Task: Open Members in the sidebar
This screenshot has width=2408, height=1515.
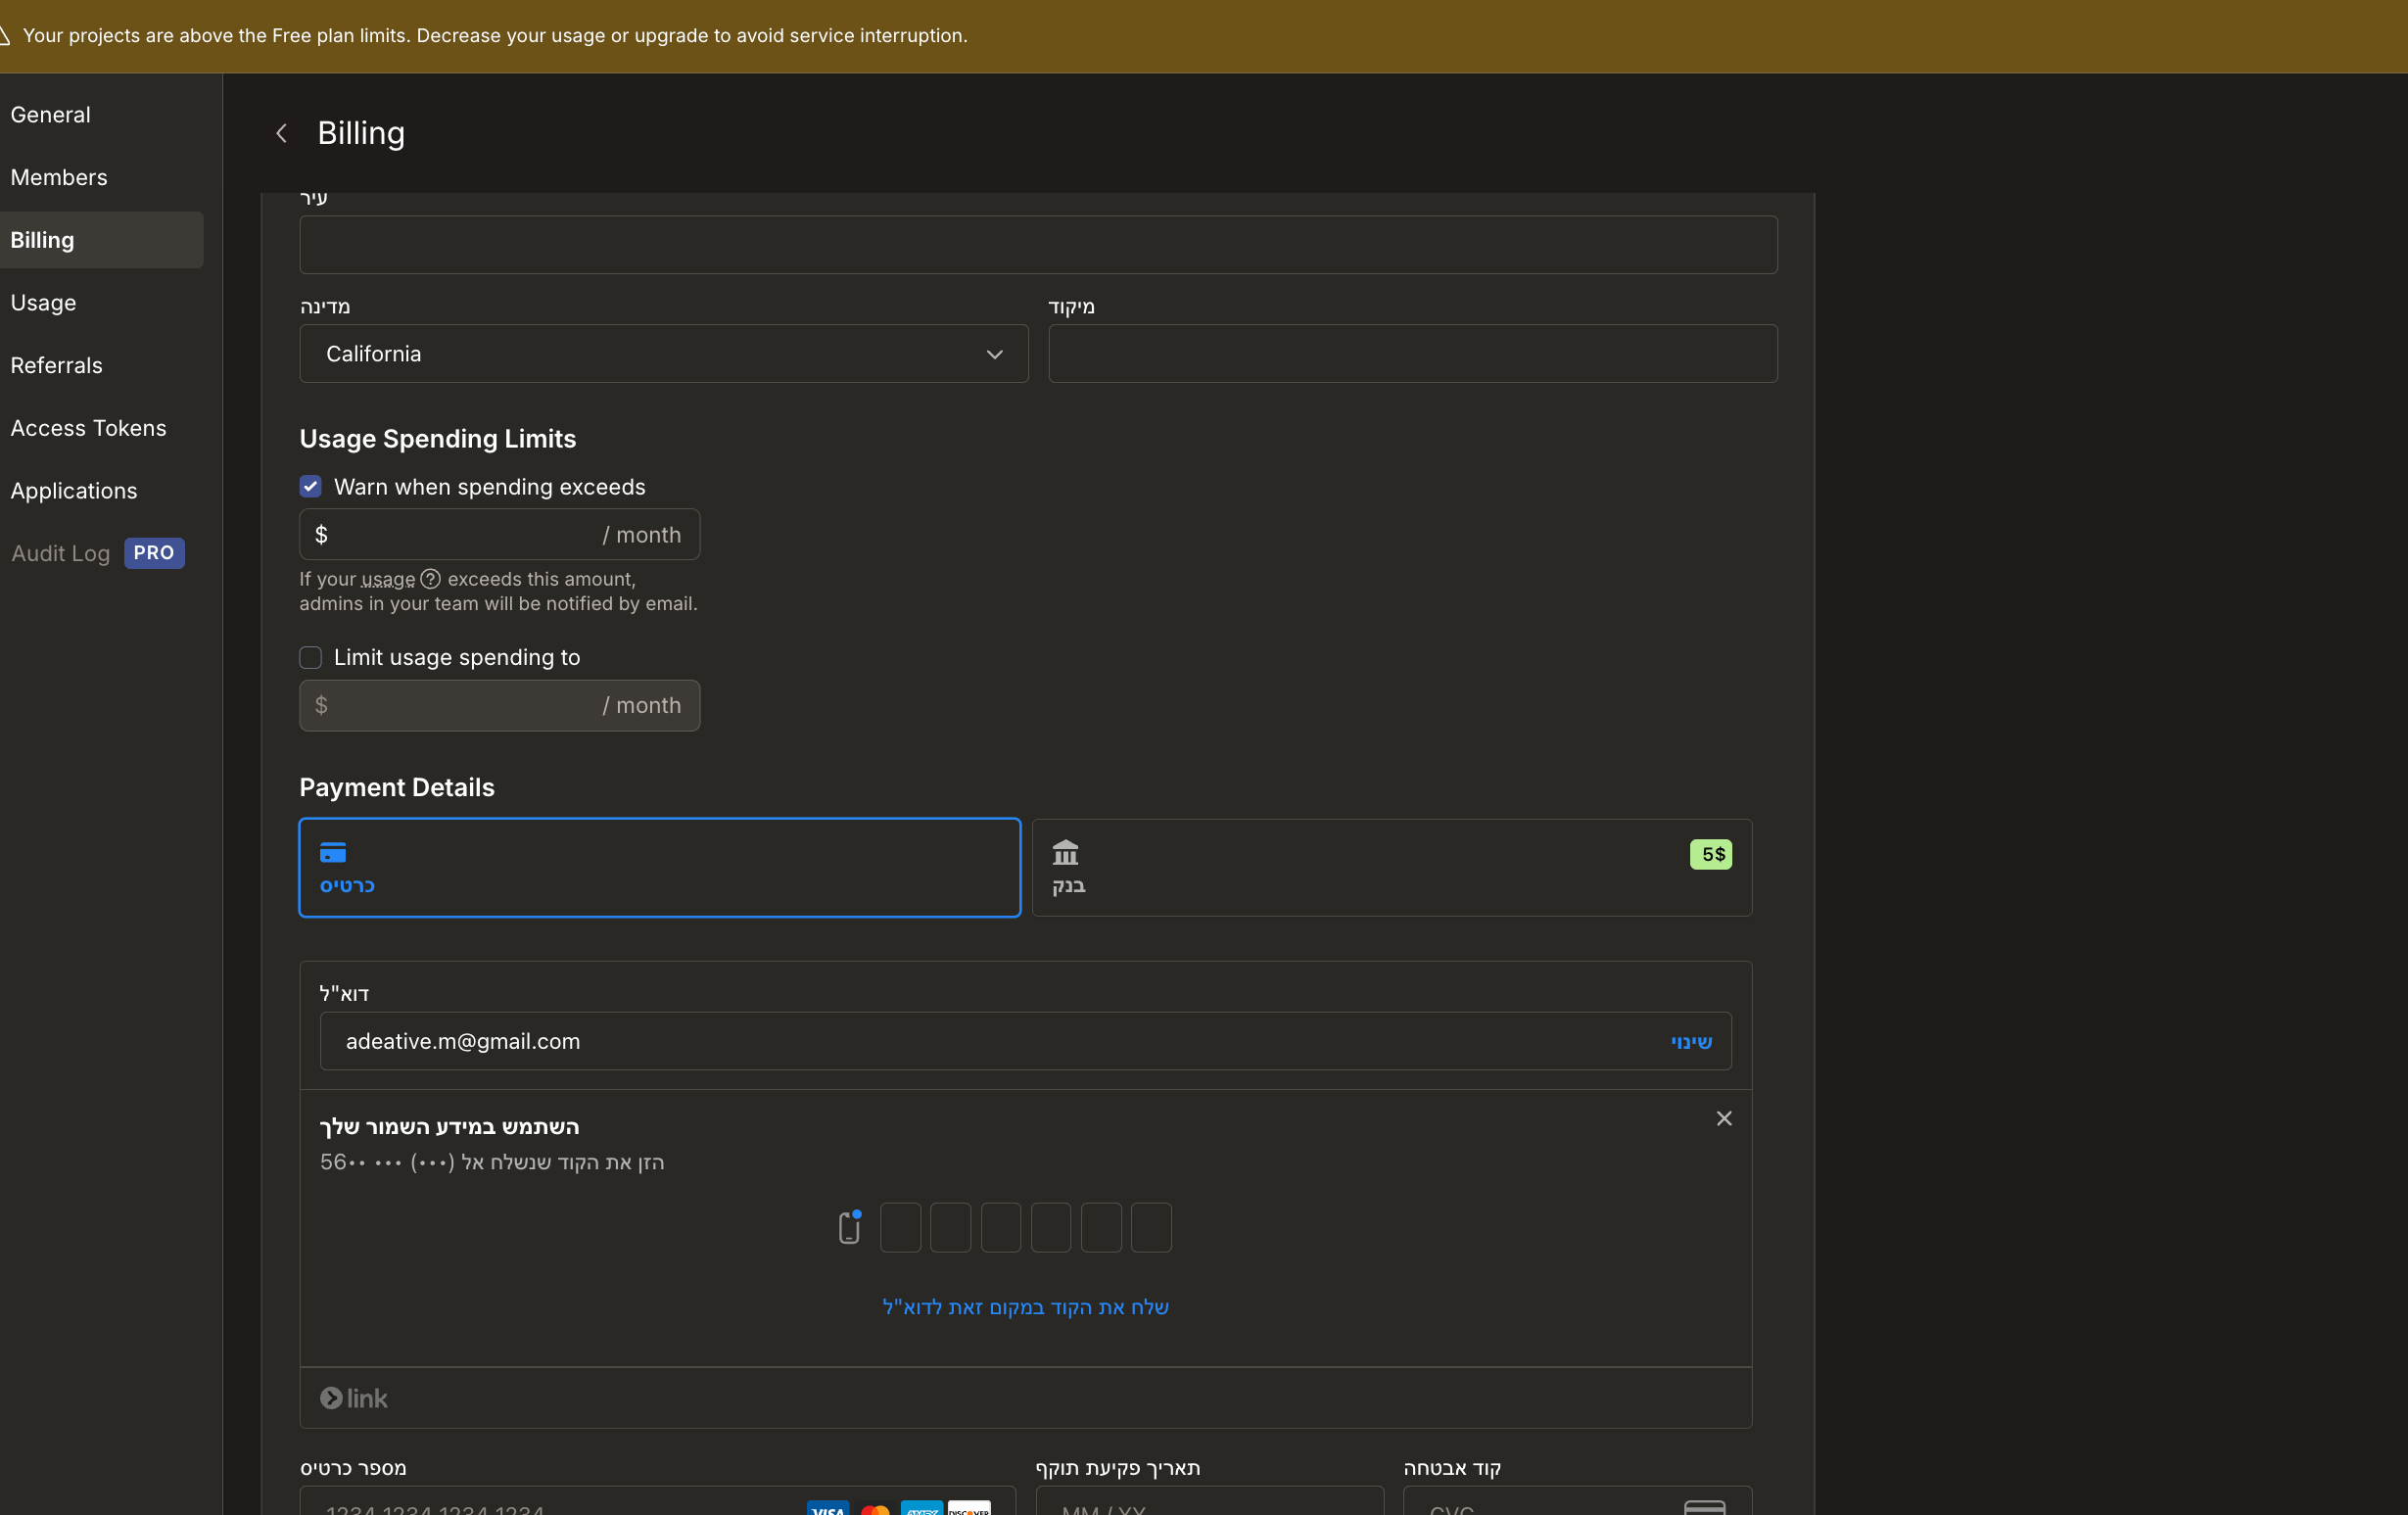Action: (x=59, y=178)
